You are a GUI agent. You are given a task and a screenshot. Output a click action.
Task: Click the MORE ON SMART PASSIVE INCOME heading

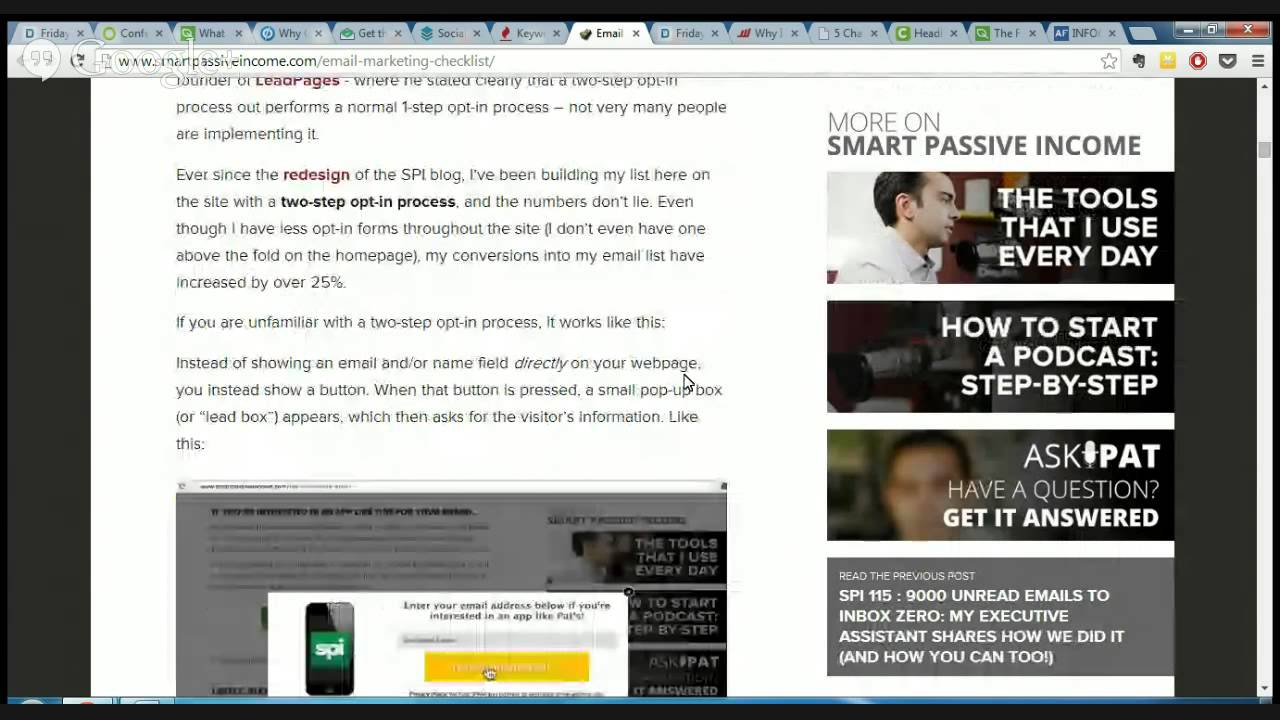coord(984,134)
